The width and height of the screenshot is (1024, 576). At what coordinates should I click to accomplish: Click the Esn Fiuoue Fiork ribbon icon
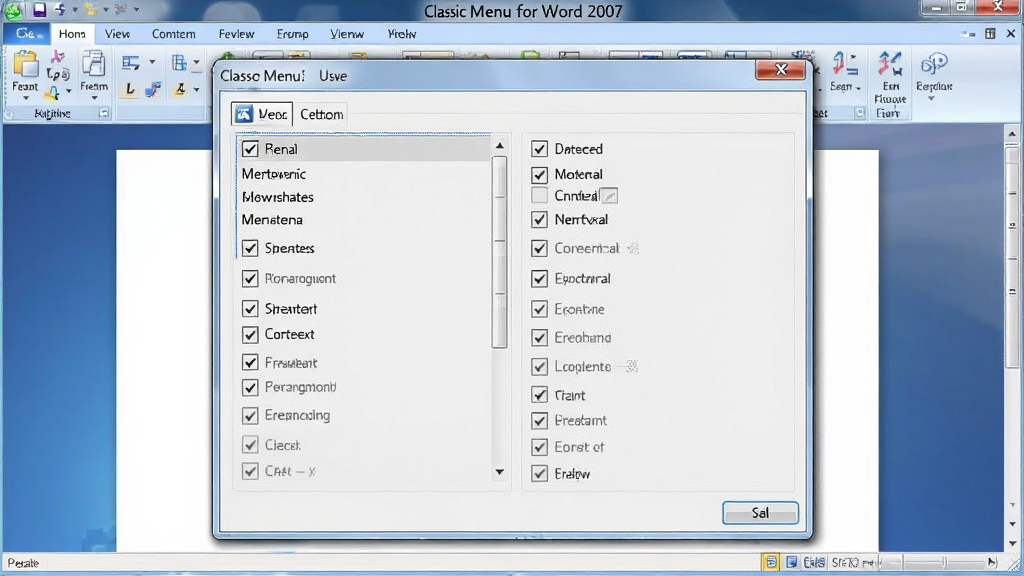click(x=890, y=65)
